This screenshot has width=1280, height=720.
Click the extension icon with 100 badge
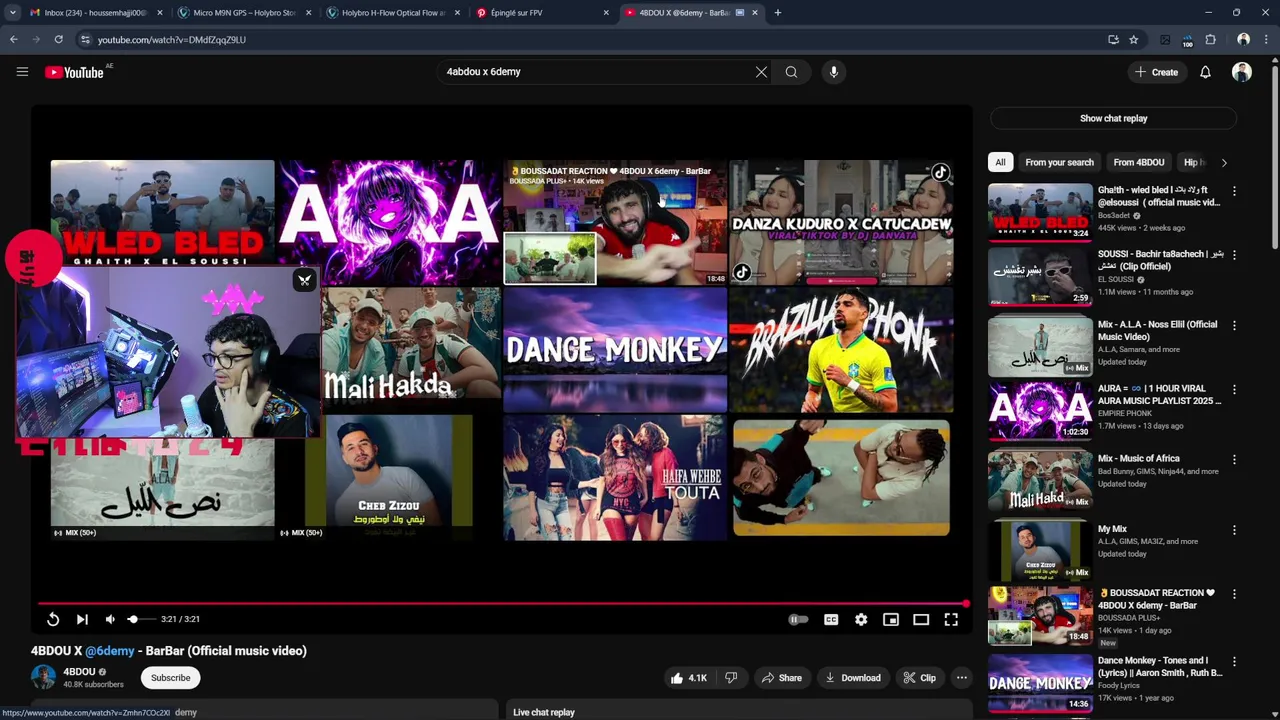click(1187, 40)
